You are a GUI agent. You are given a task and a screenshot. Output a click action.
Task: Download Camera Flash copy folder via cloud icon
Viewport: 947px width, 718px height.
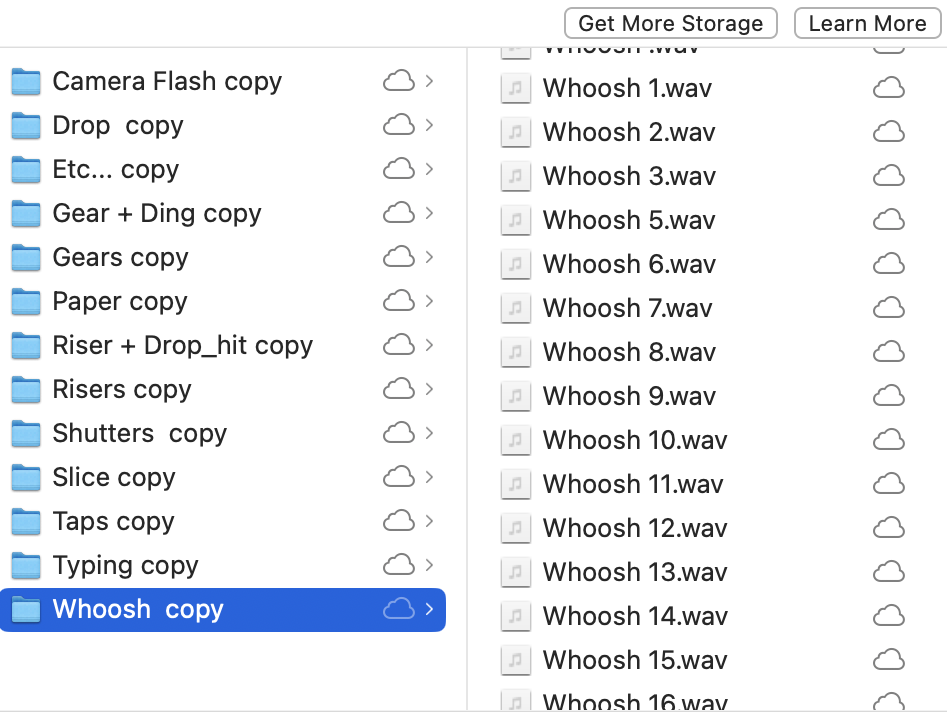pyautogui.click(x=399, y=81)
